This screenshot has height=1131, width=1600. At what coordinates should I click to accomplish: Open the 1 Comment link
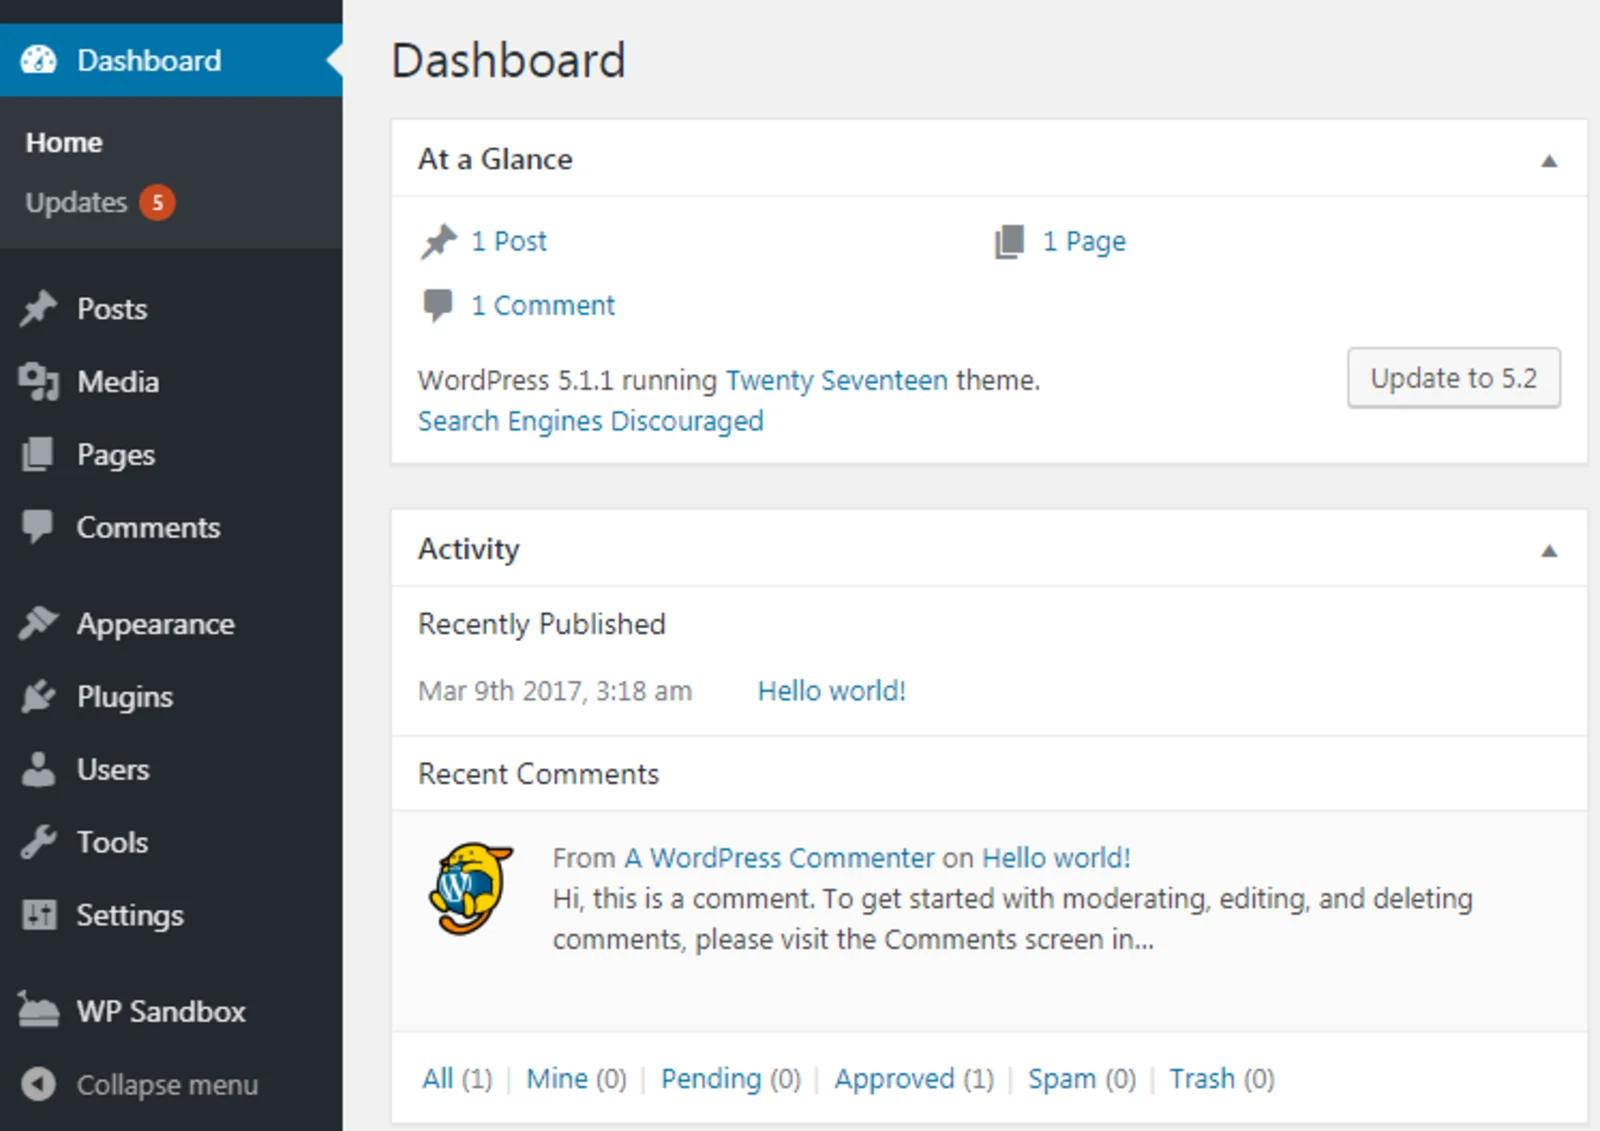(x=543, y=306)
